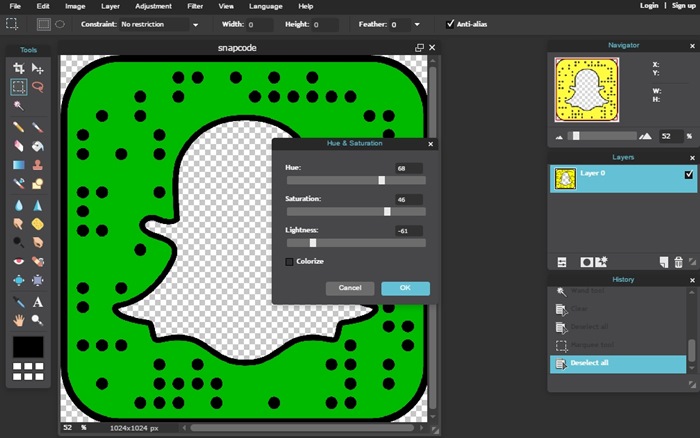Toggle the Anti-alias checkbox
The height and width of the screenshot is (438, 700).
(x=450, y=24)
